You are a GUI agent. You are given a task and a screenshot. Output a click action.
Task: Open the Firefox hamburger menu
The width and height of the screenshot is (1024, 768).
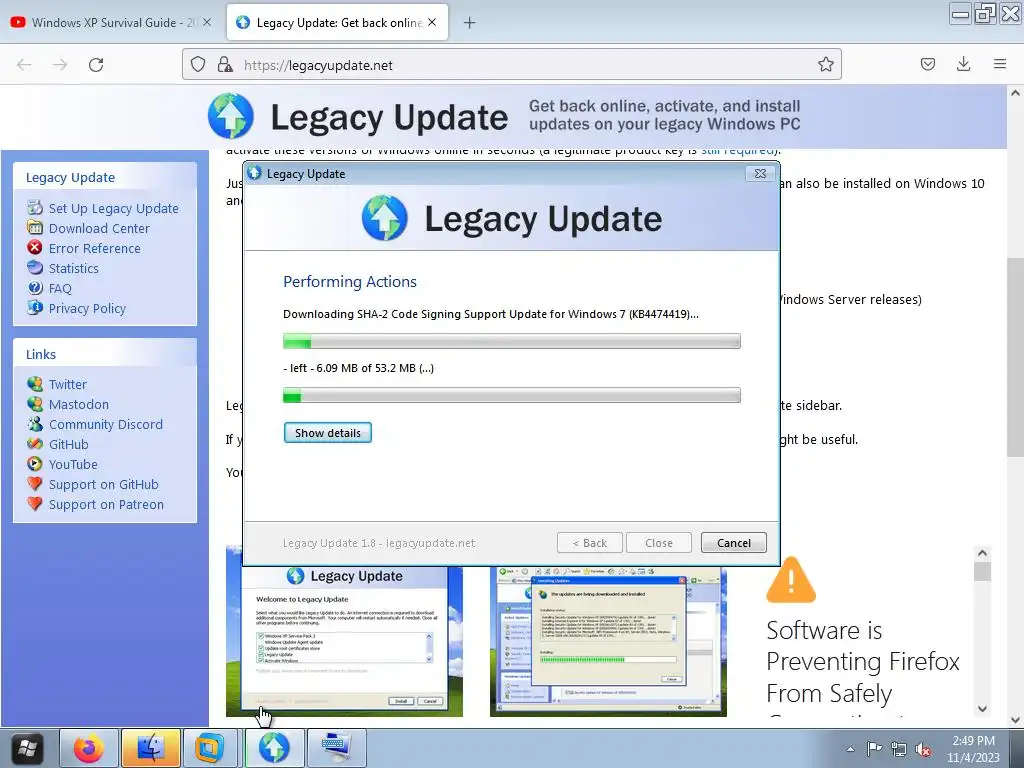999,64
